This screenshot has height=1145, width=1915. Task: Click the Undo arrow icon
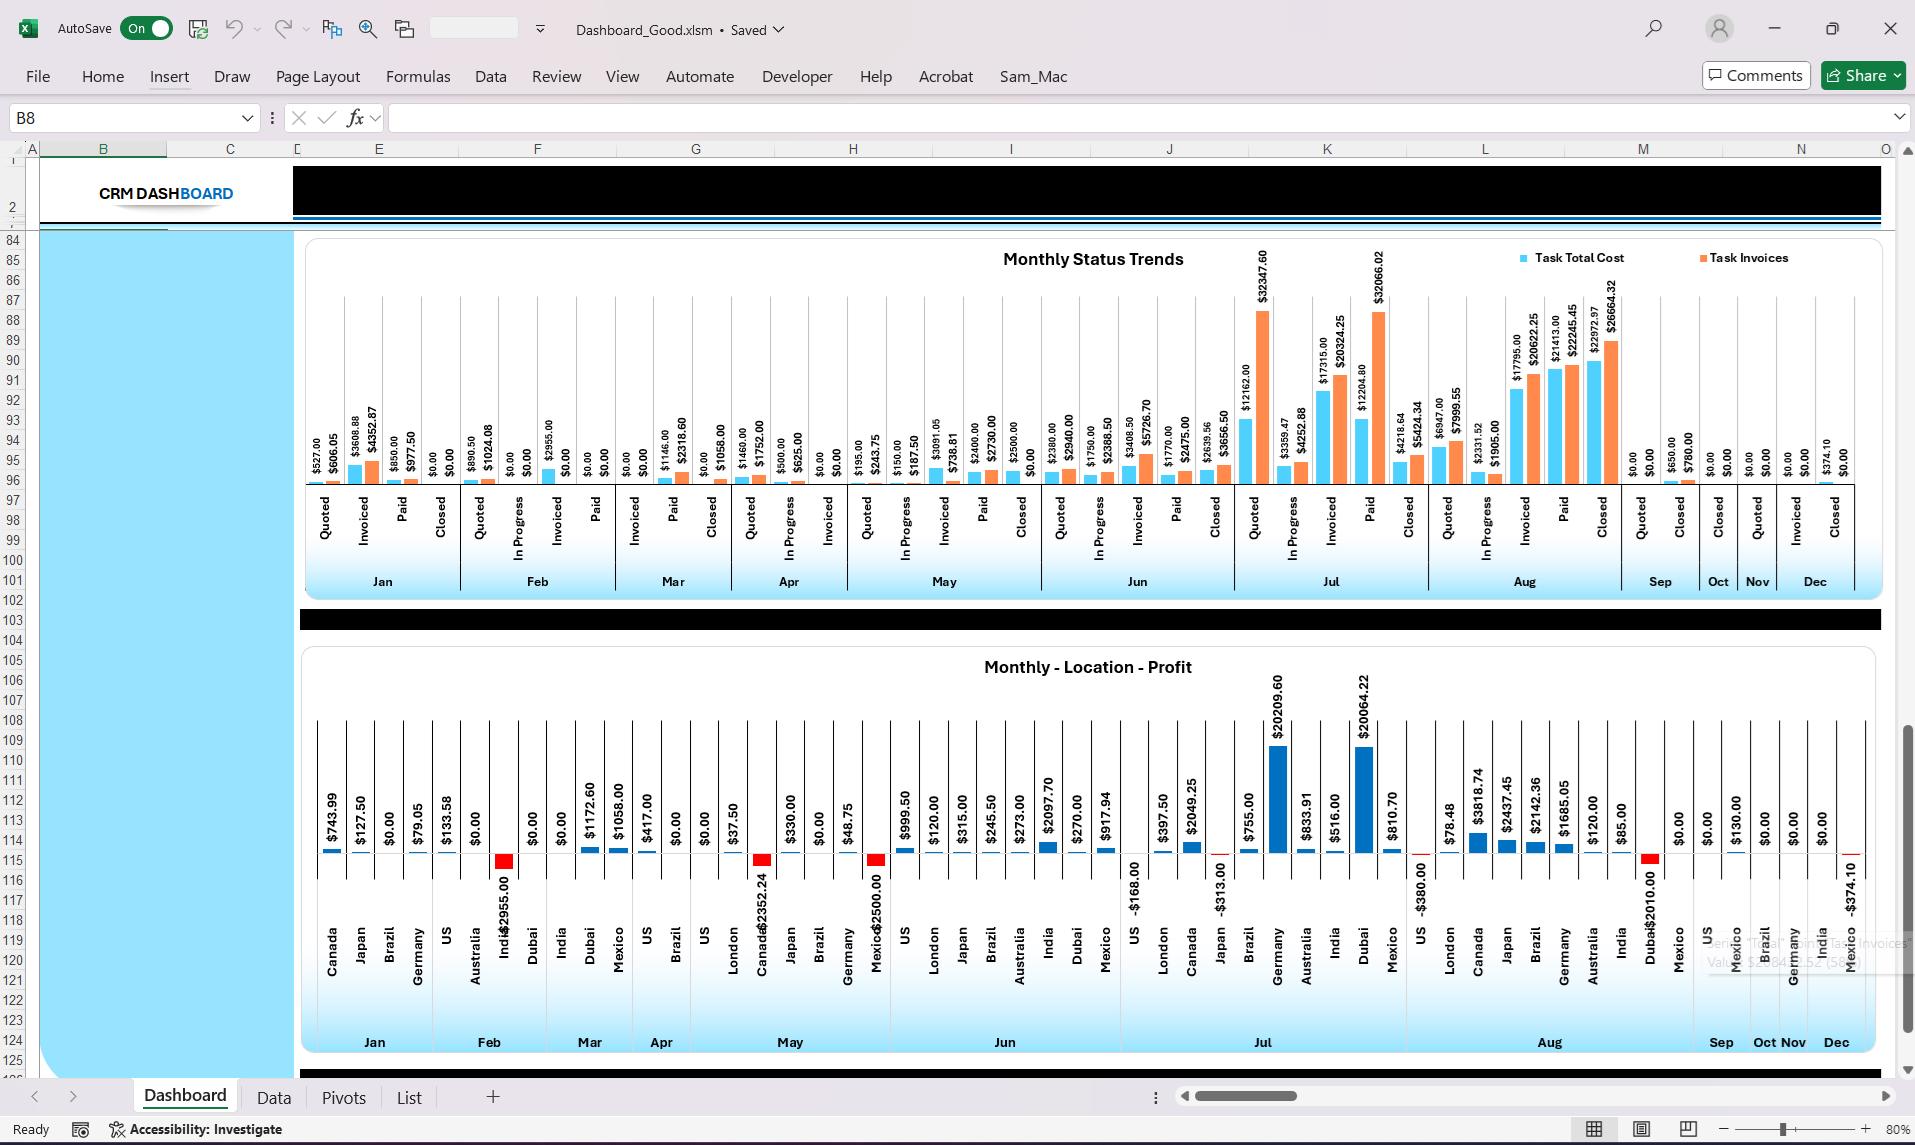tap(234, 29)
